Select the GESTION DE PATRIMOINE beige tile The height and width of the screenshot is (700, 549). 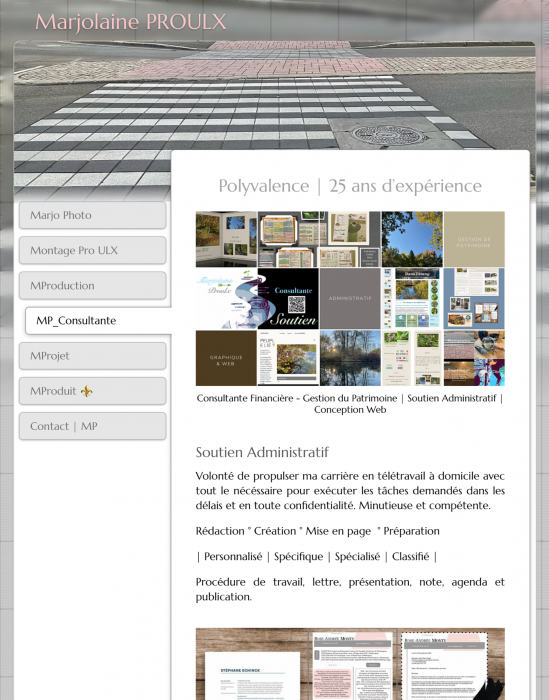pyautogui.click(x=474, y=239)
